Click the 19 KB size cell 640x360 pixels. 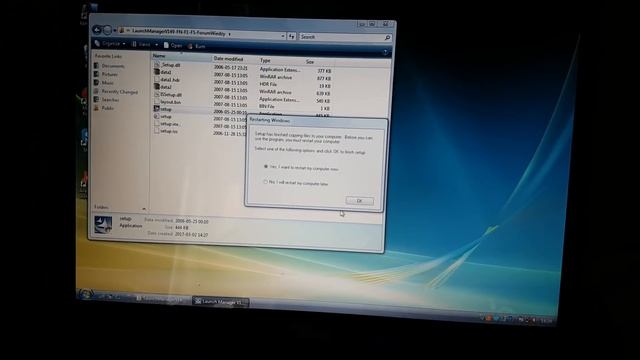coord(325,86)
